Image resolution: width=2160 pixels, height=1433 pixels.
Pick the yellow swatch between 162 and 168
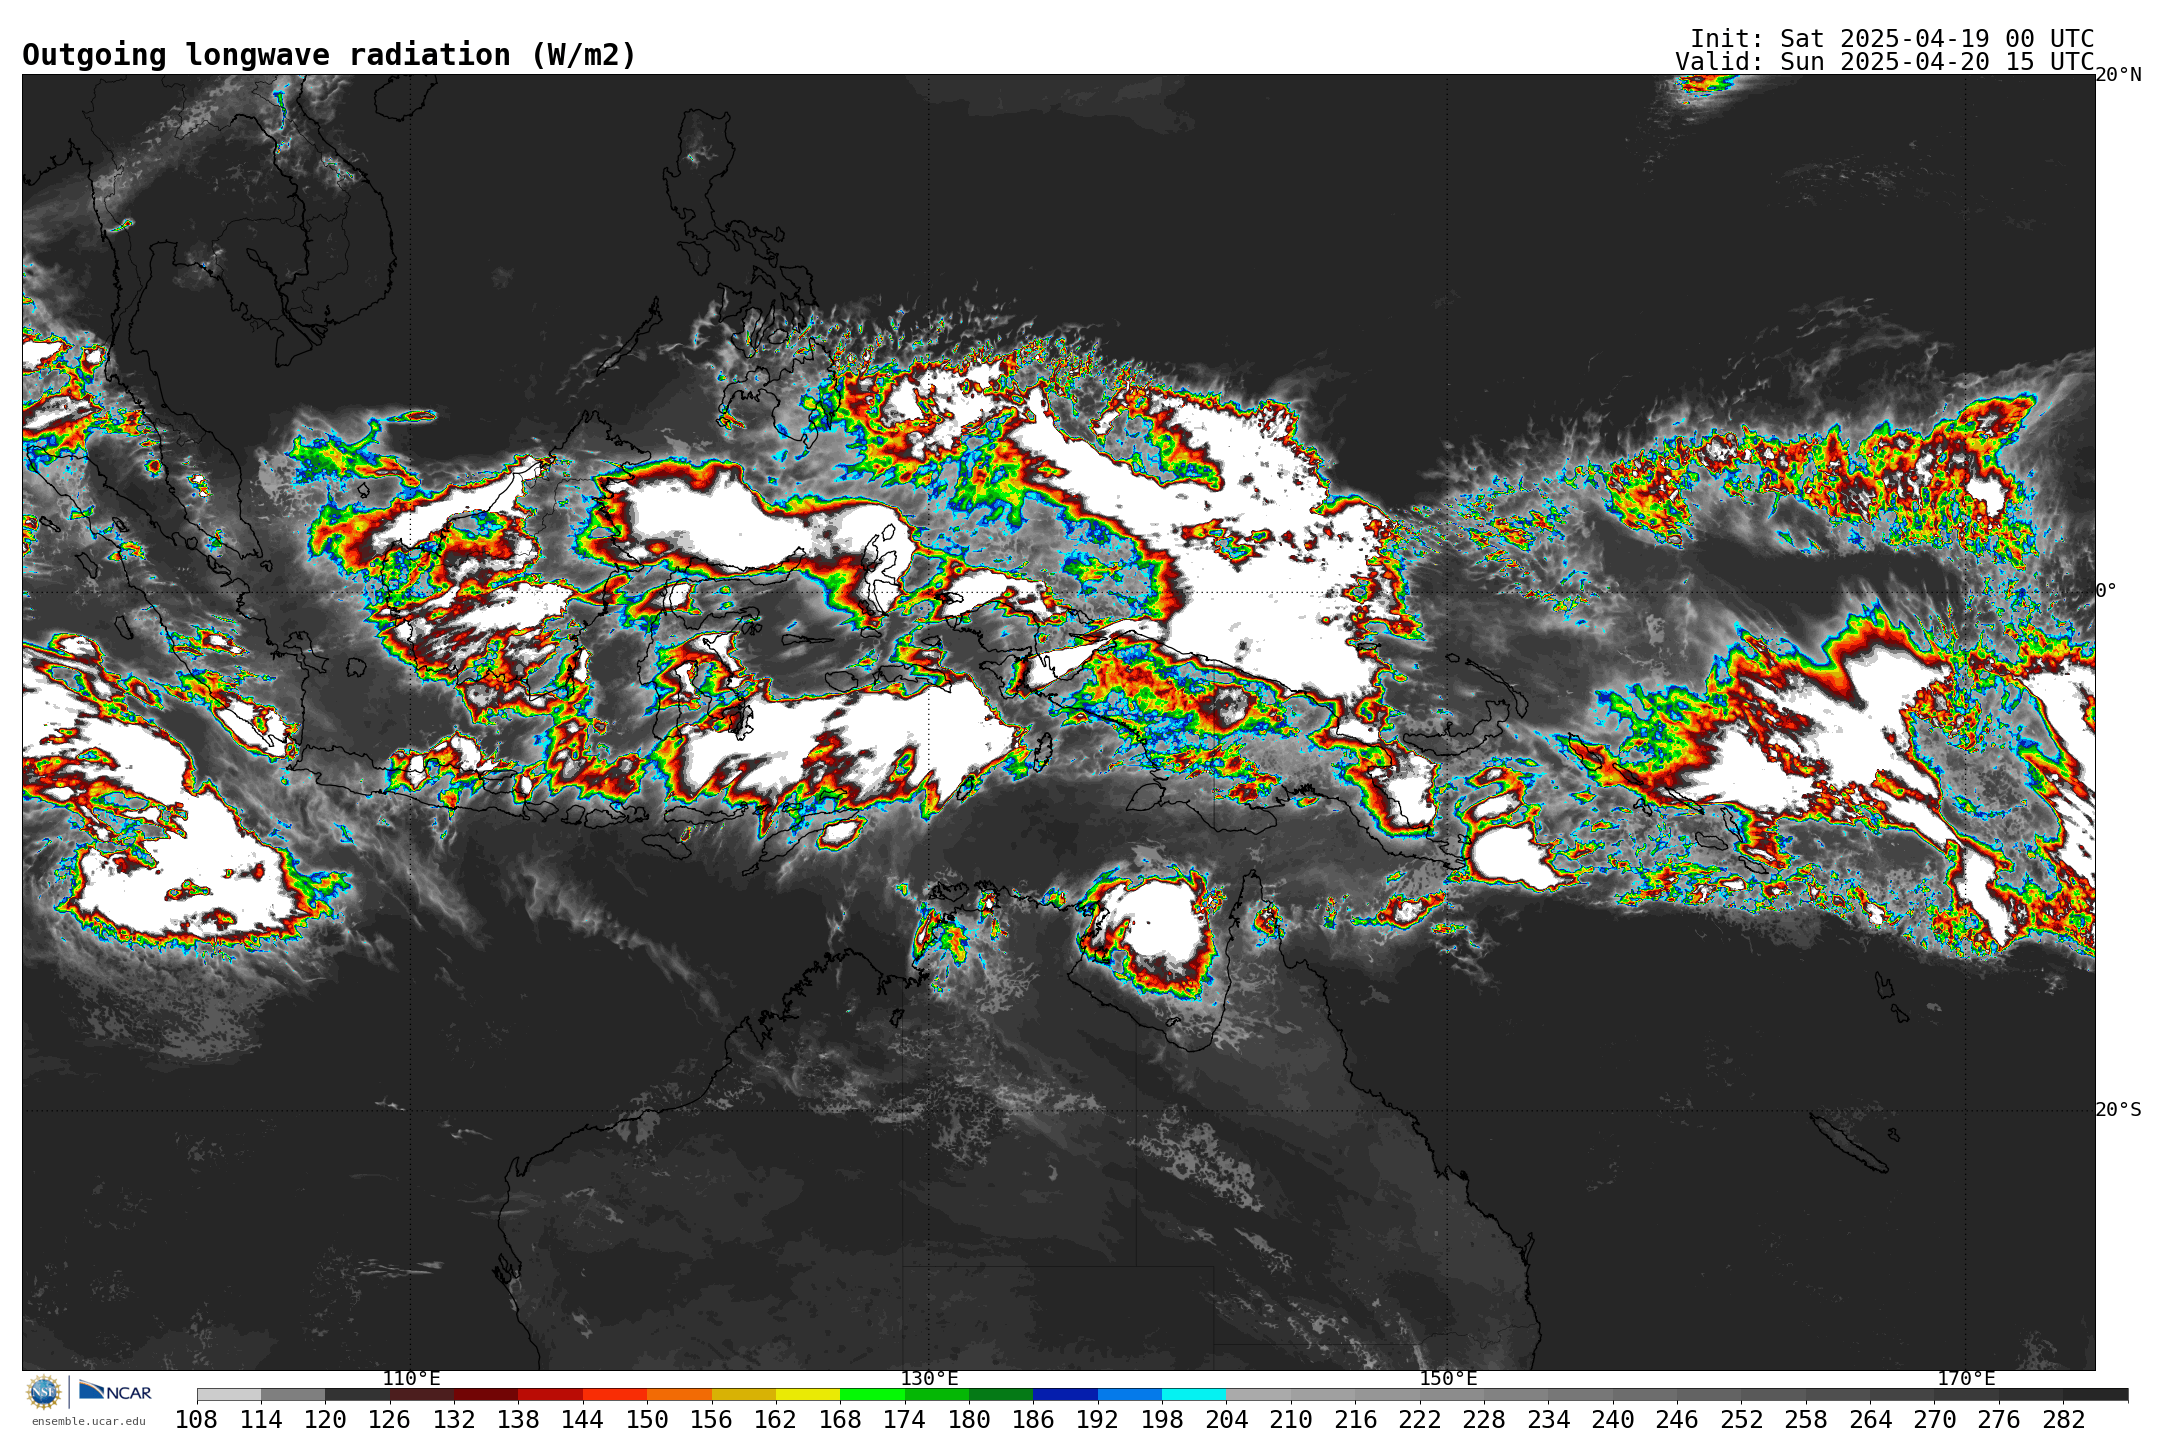point(808,1394)
